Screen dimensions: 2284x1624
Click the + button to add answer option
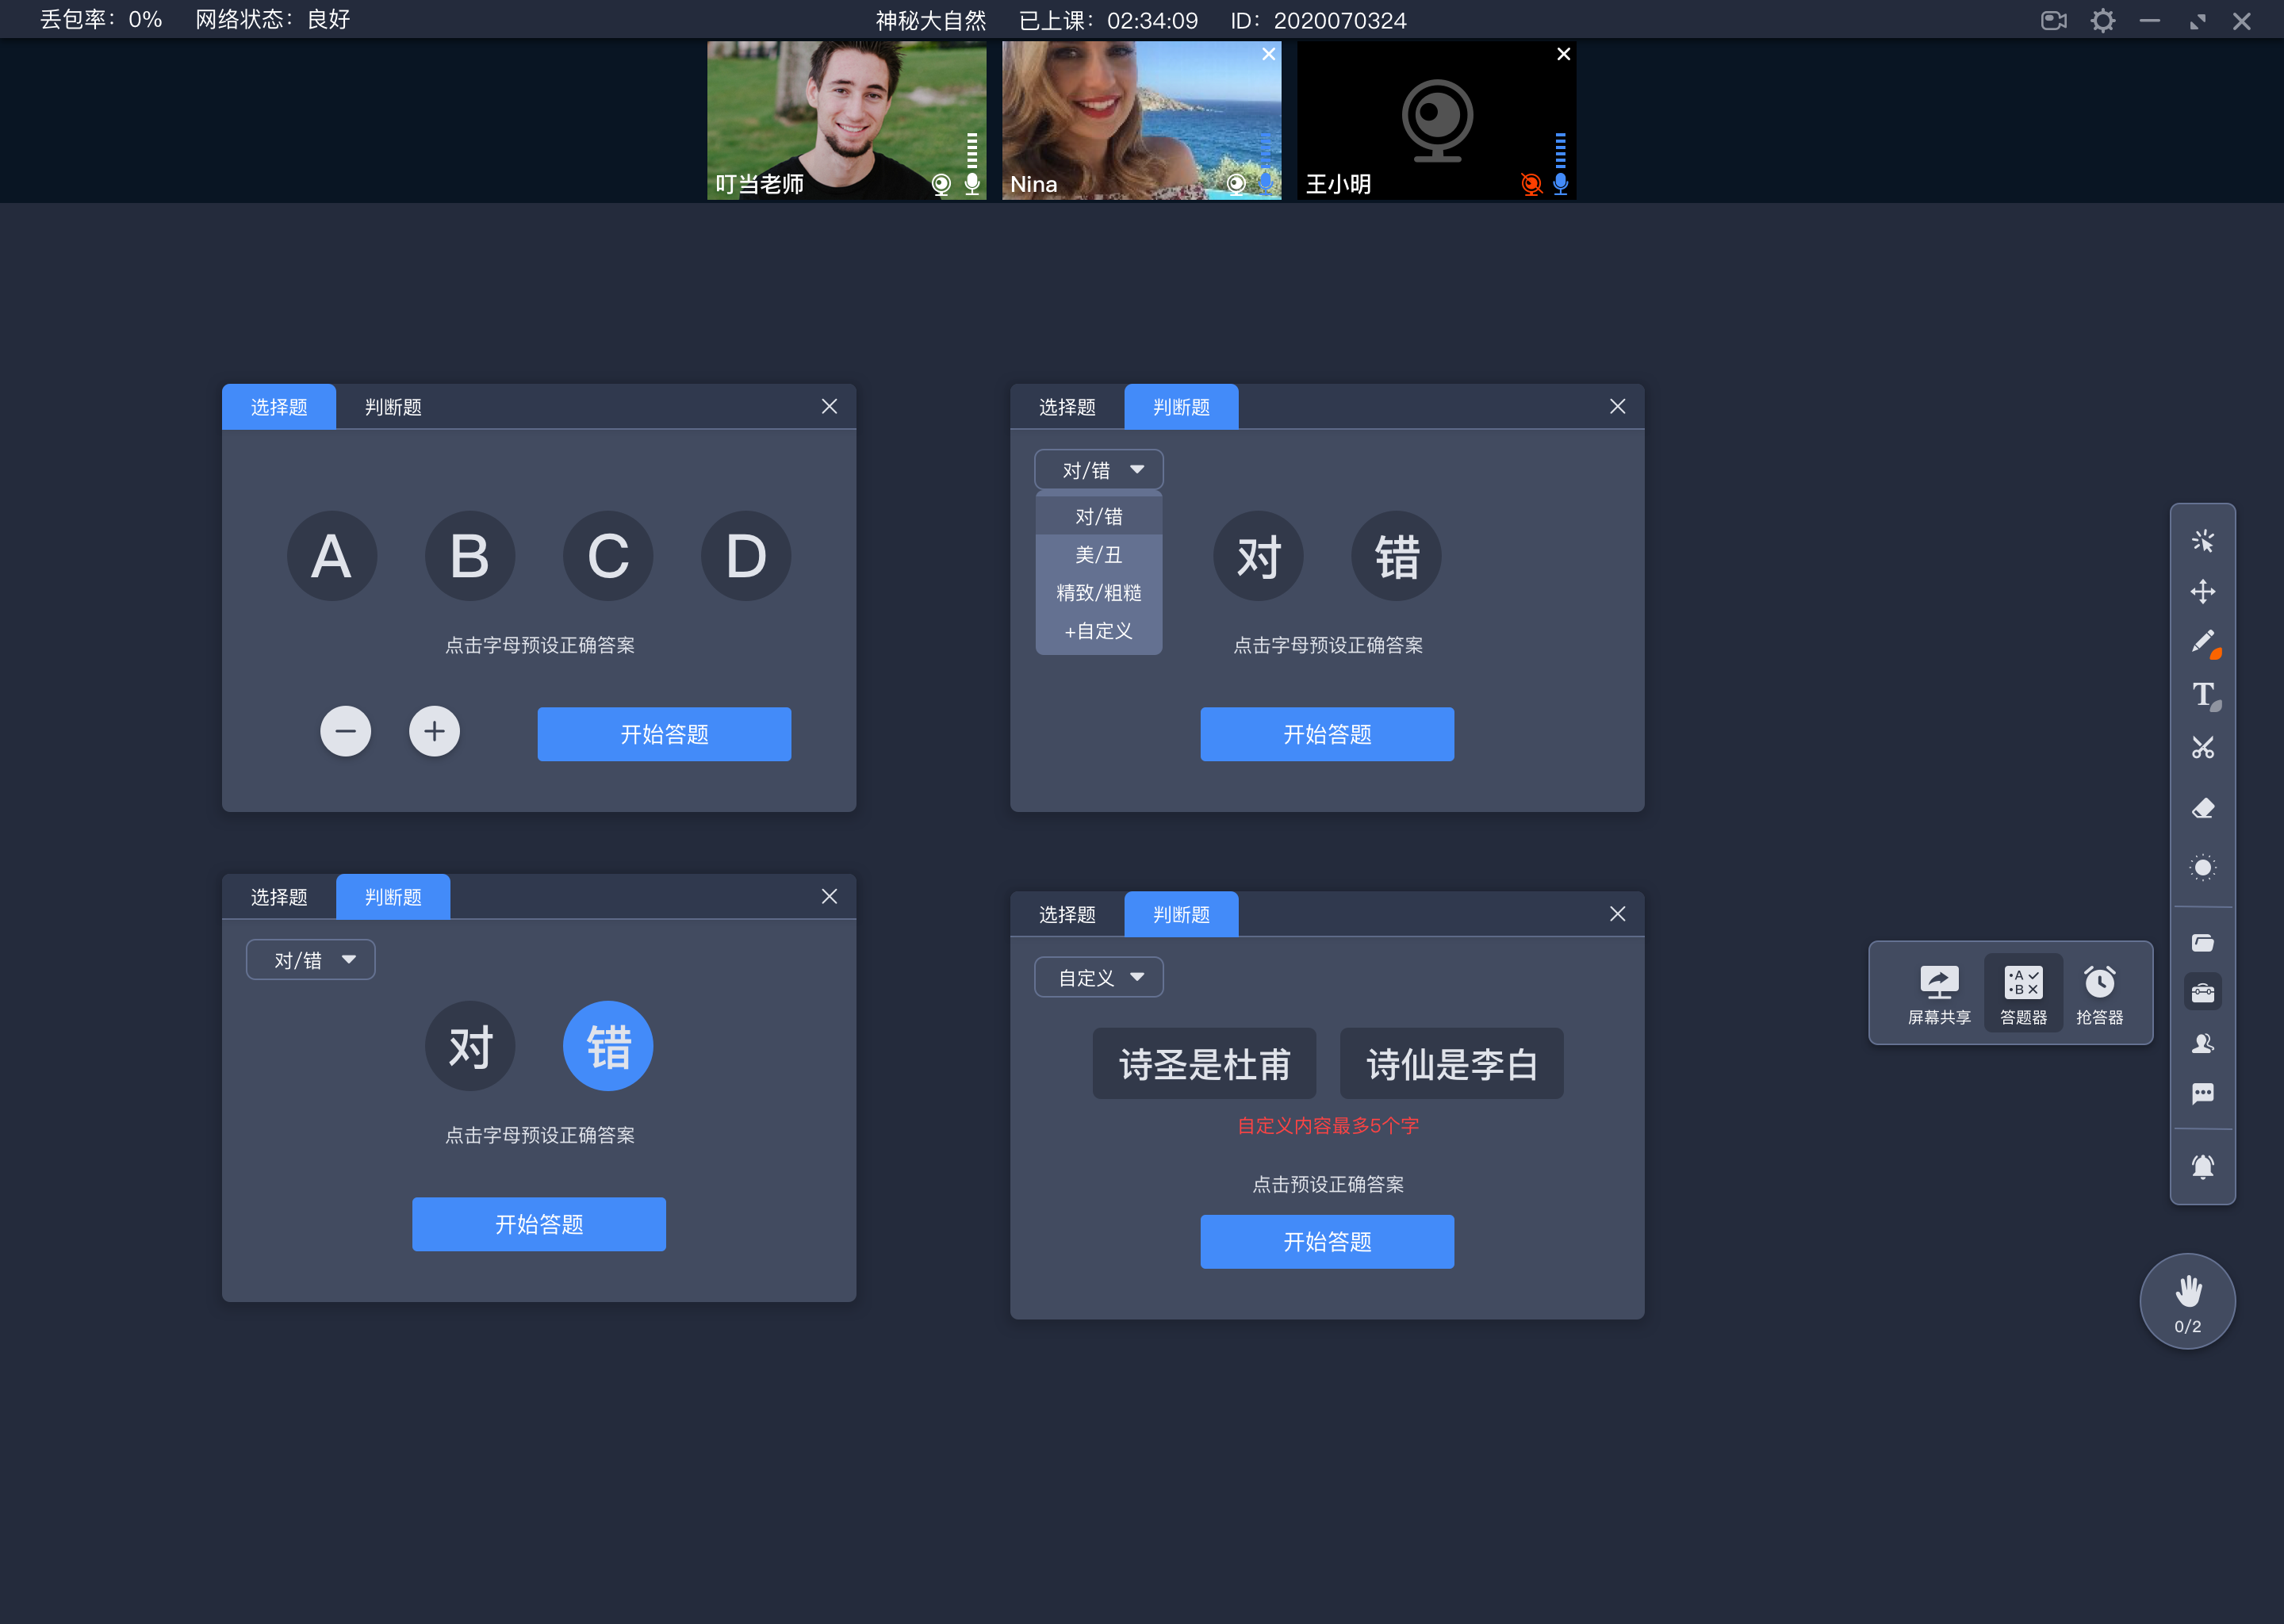tap(434, 731)
